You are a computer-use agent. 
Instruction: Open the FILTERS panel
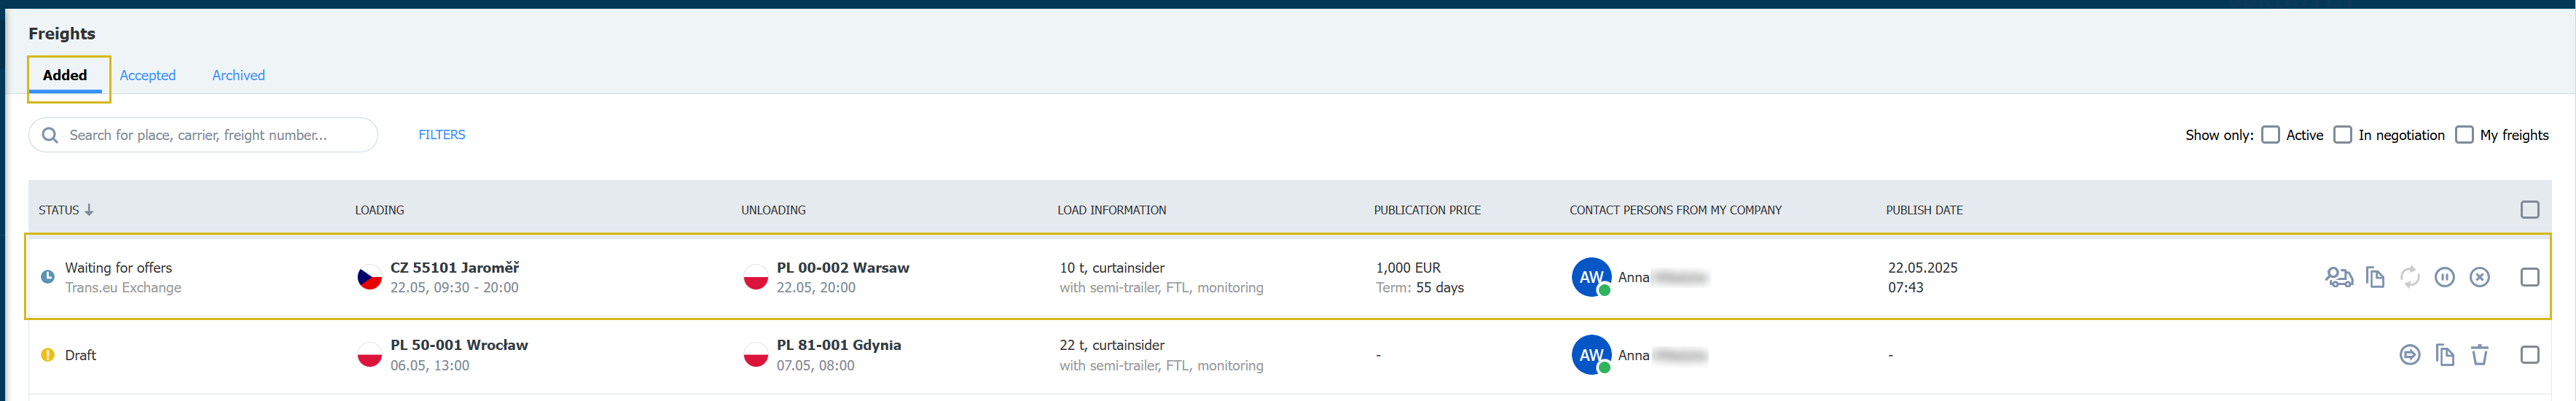pyautogui.click(x=442, y=135)
